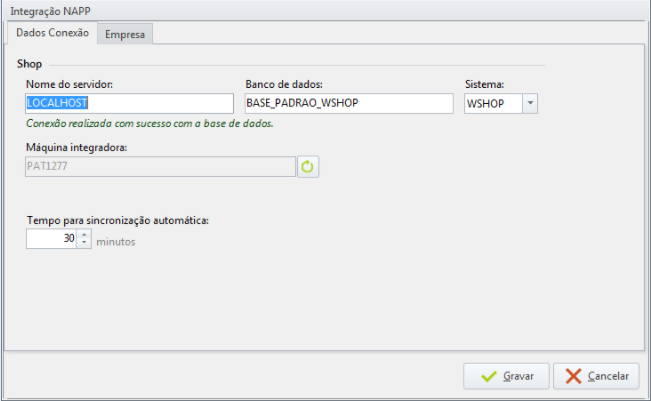
Task: Click into the Banco de dados field
Action: (x=349, y=103)
